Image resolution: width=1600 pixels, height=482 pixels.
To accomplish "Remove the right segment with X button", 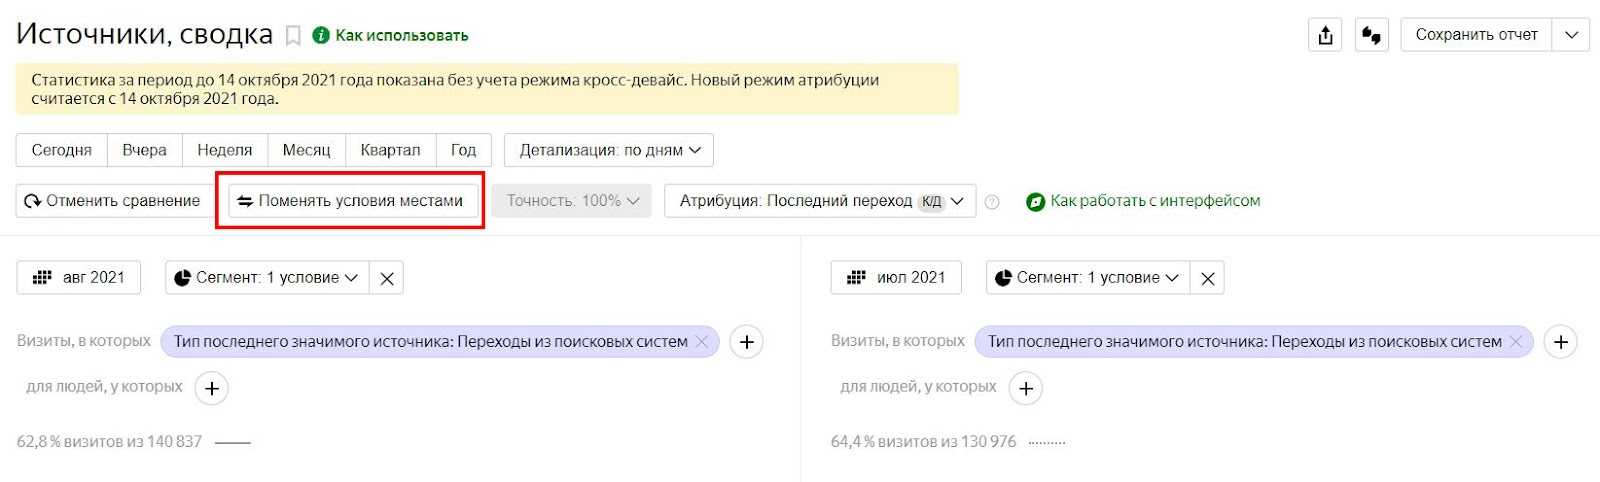I will click(x=1208, y=278).
